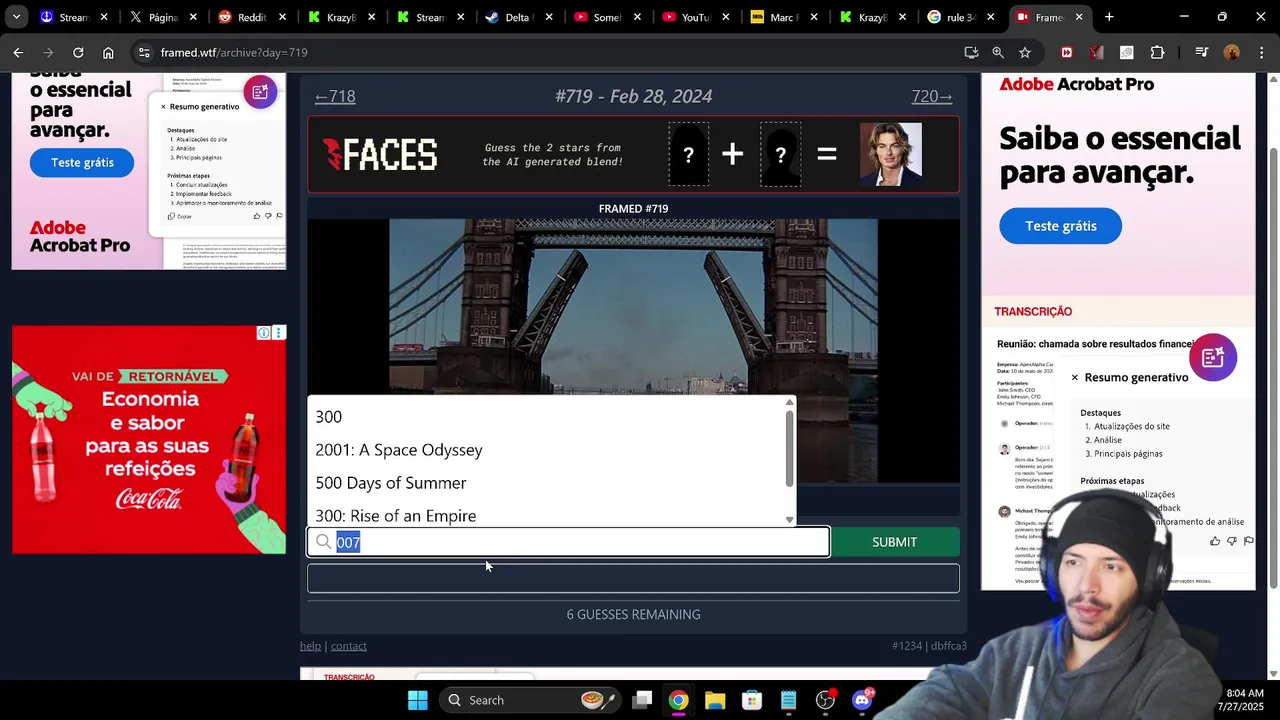Click the second mystery star silhouette

[x=780, y=154]
